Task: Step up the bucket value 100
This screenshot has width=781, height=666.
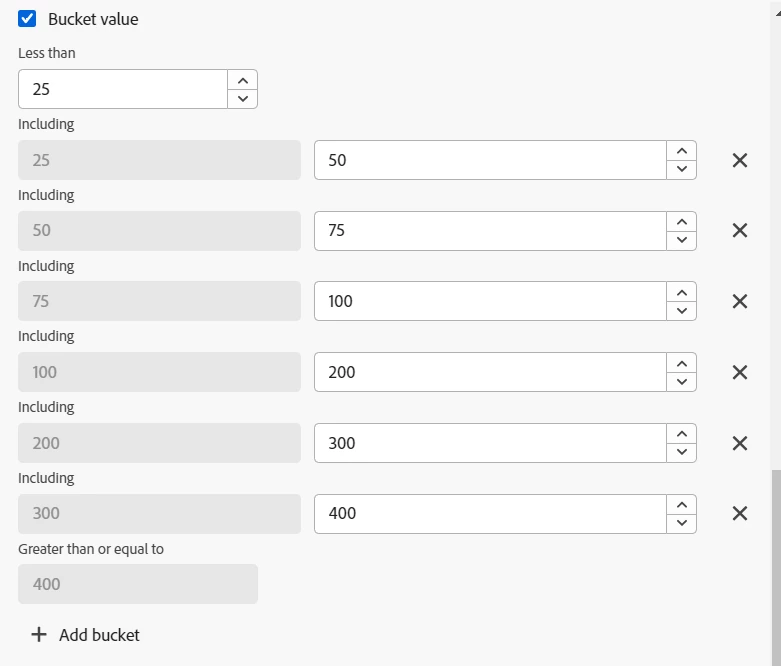Action: (x=681, y=292)
